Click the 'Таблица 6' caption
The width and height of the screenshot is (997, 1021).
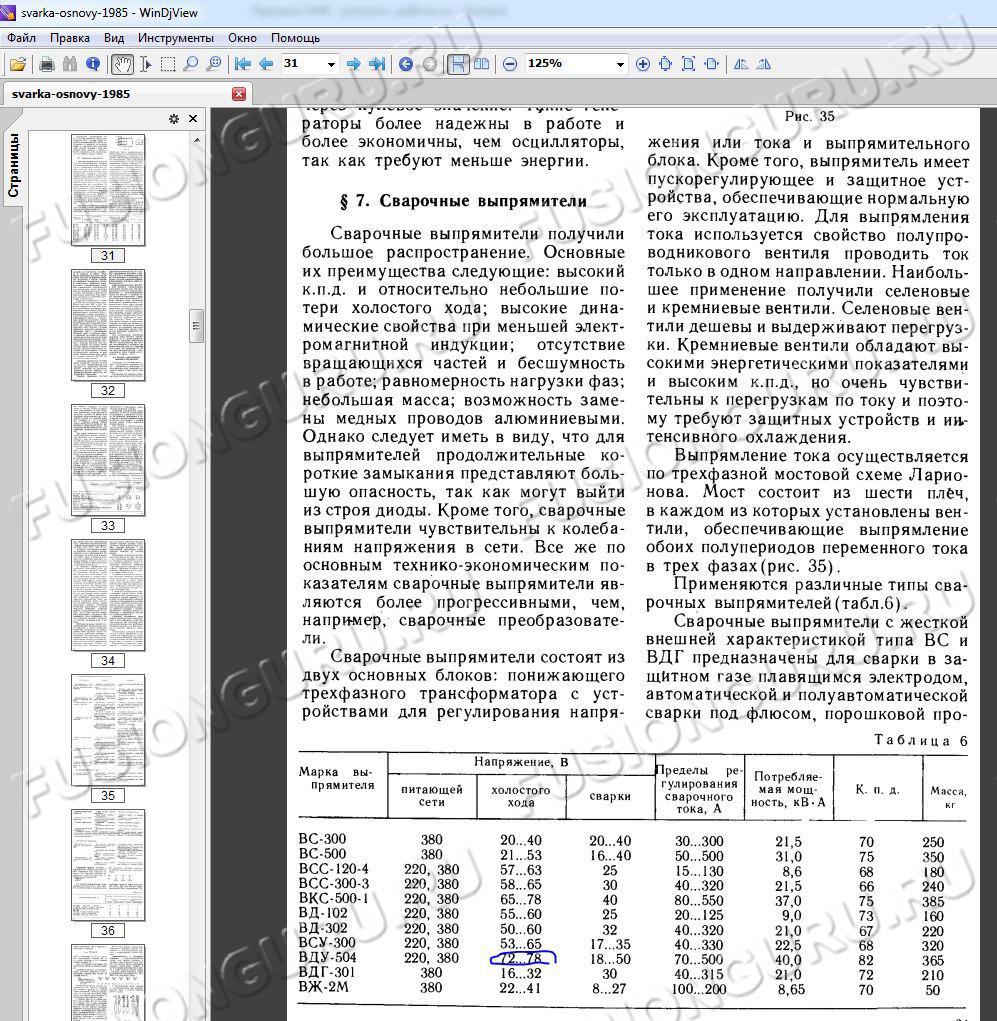coord(921,740)
